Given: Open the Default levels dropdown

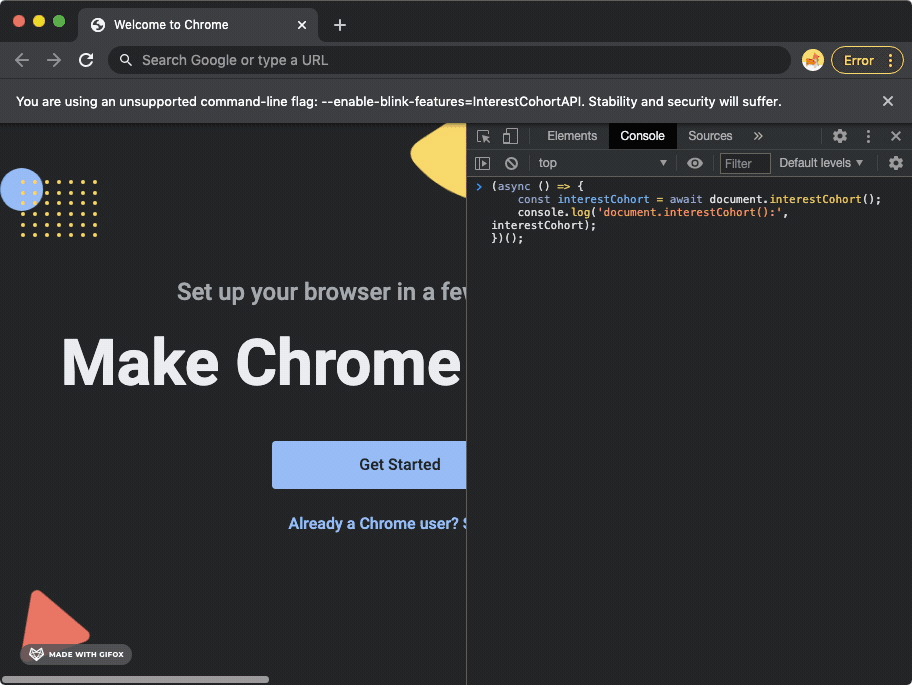Looking at the screenshot, I should (x=821, y=163).
